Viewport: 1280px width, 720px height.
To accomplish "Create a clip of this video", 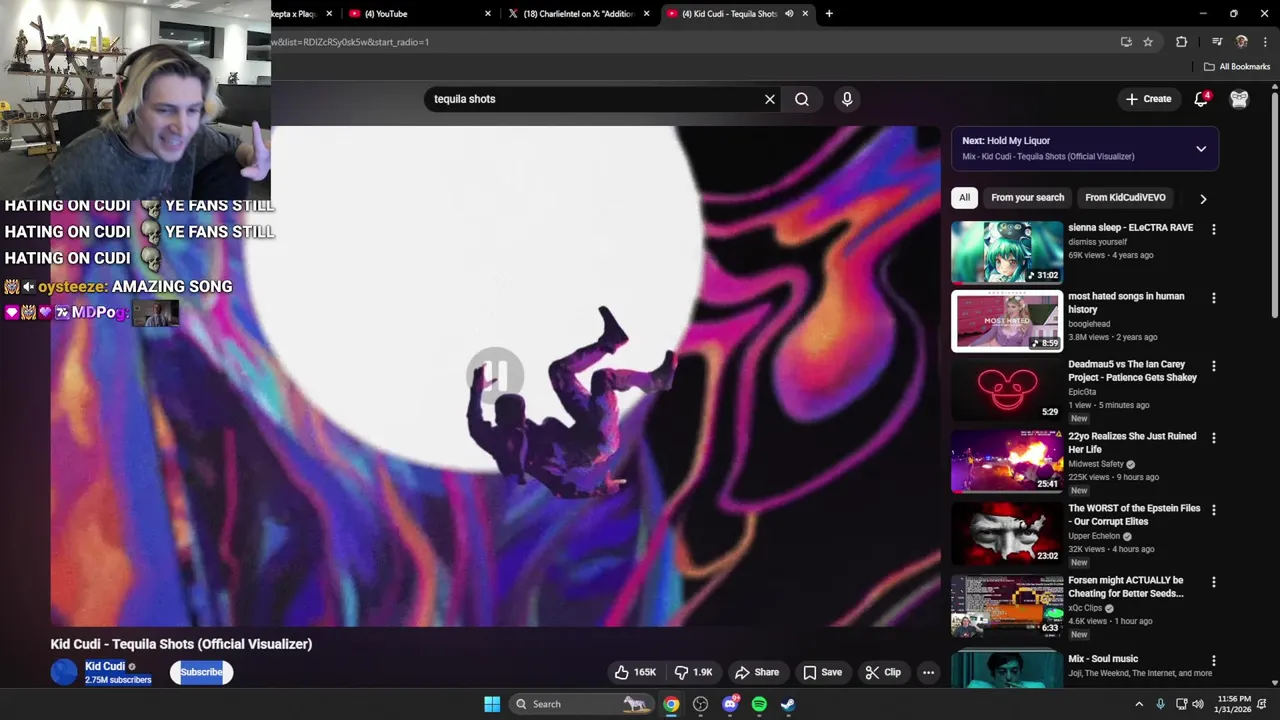I will 883,672.
